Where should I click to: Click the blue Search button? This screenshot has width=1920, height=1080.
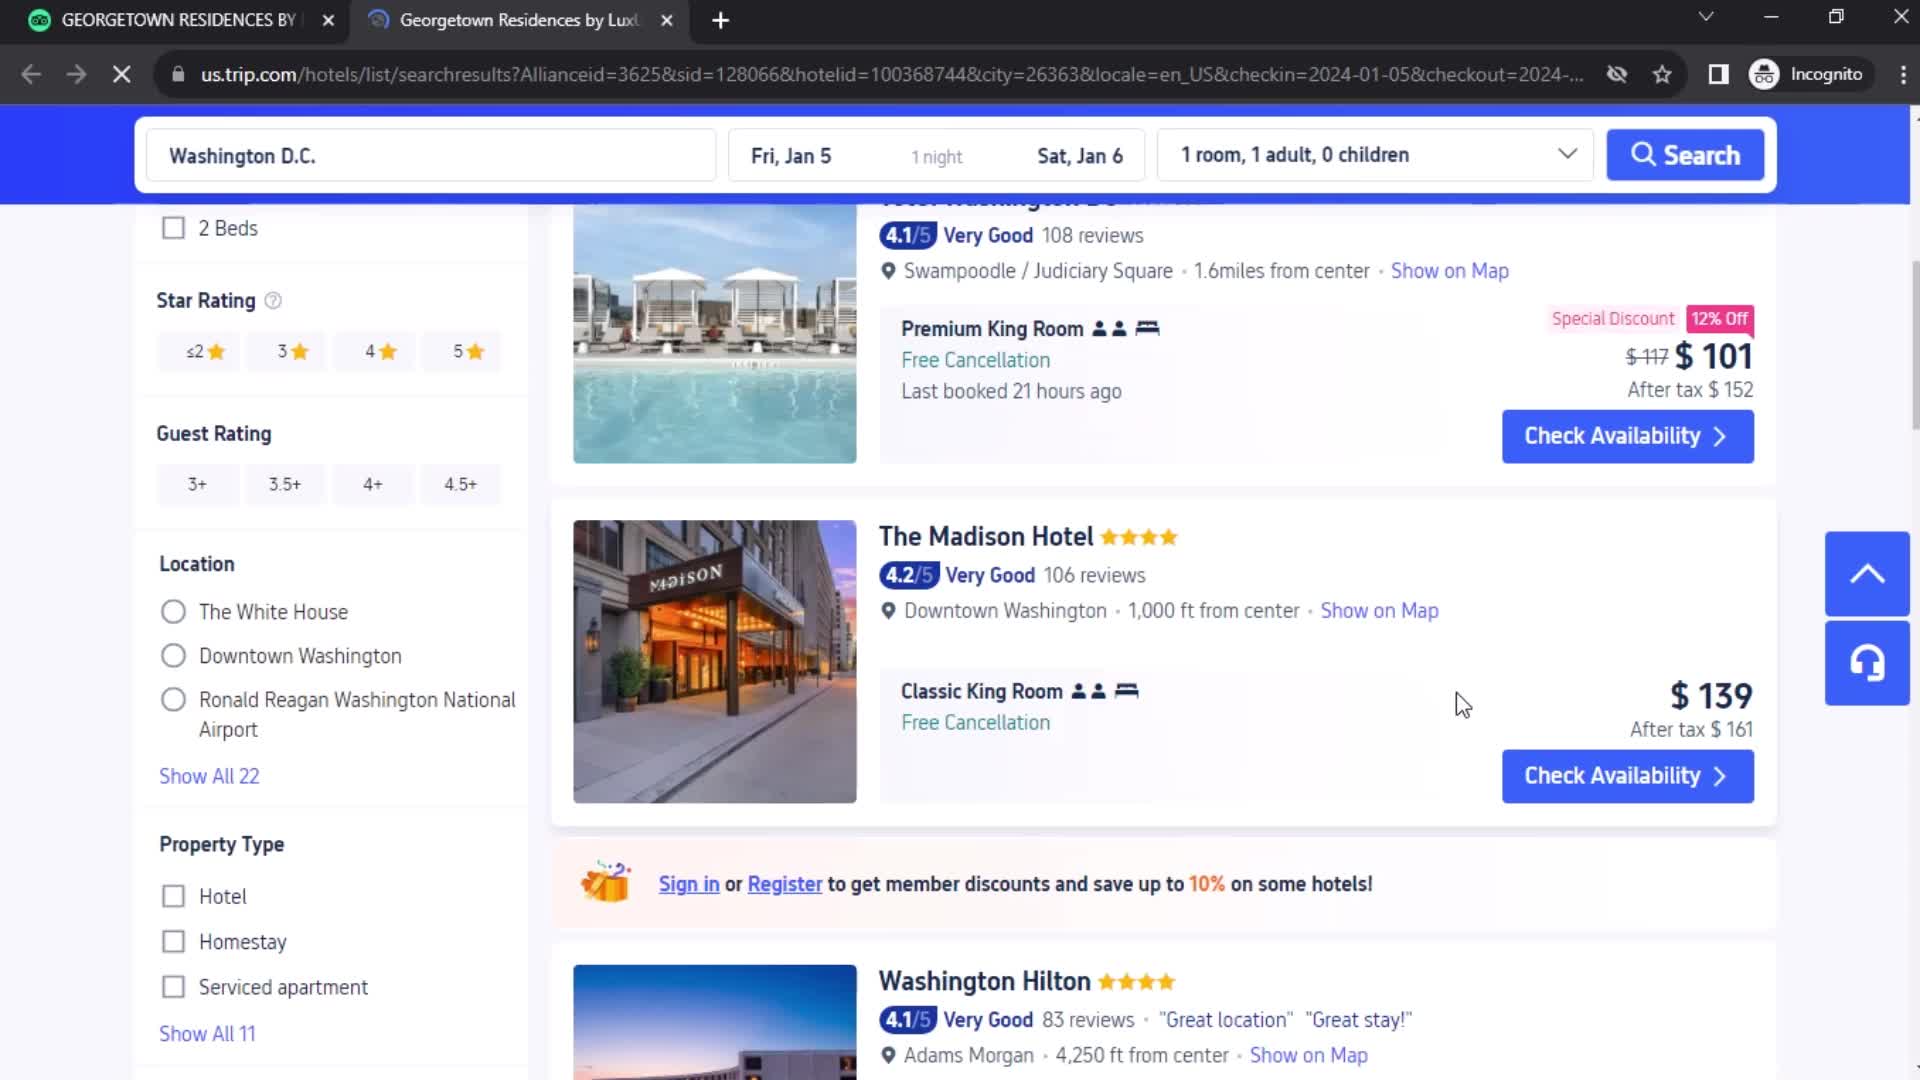click(1685, 155)
